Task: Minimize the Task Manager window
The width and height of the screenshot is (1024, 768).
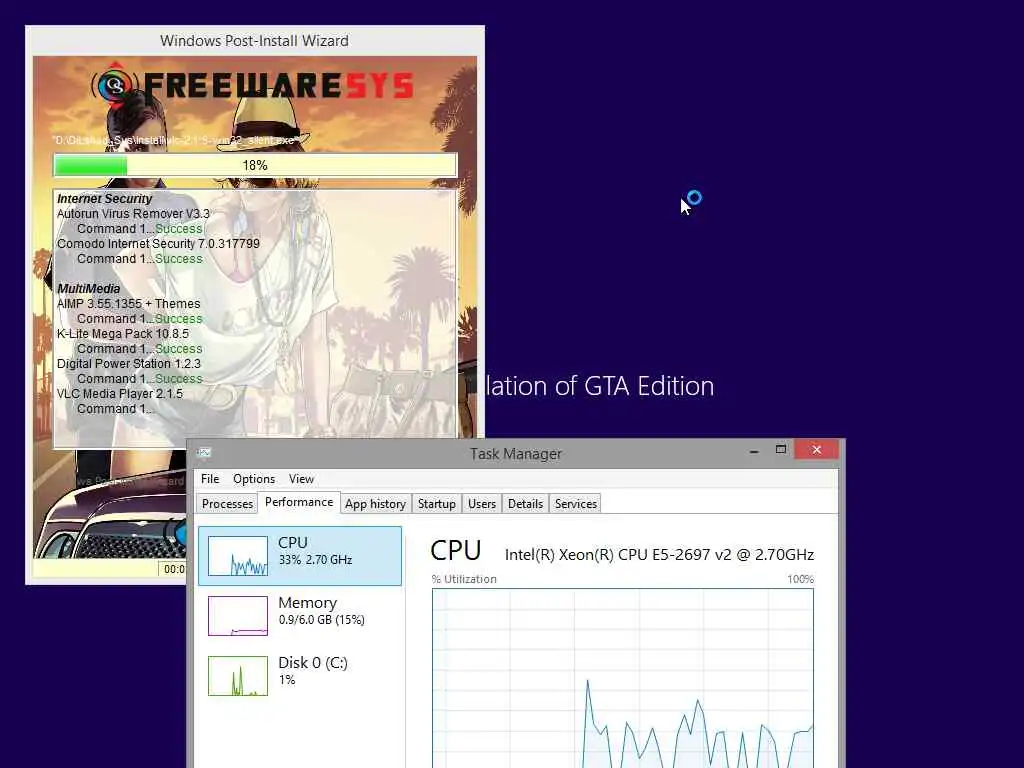Action: [x=754, y=451]
